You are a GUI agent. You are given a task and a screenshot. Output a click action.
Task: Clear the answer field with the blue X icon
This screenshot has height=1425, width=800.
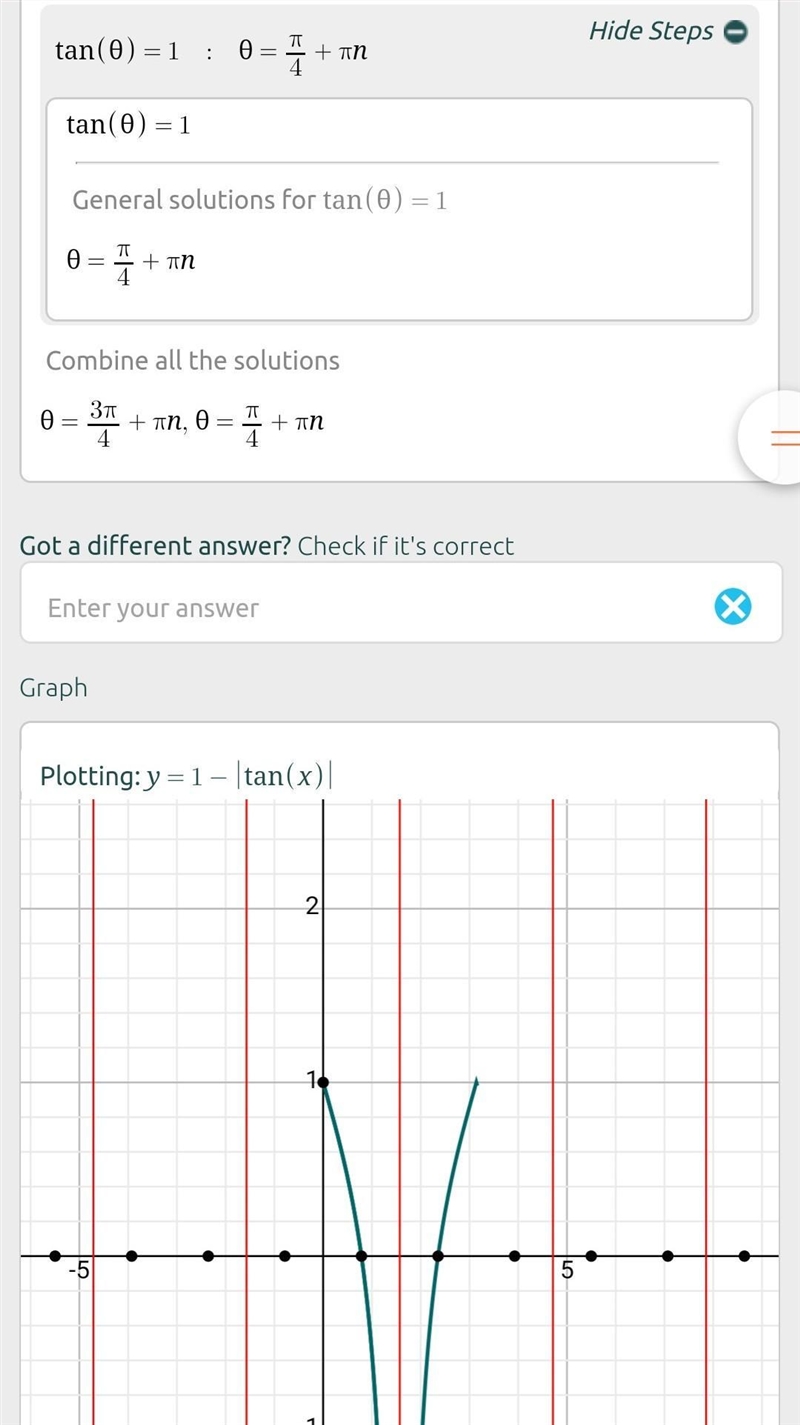coord(733,606)
